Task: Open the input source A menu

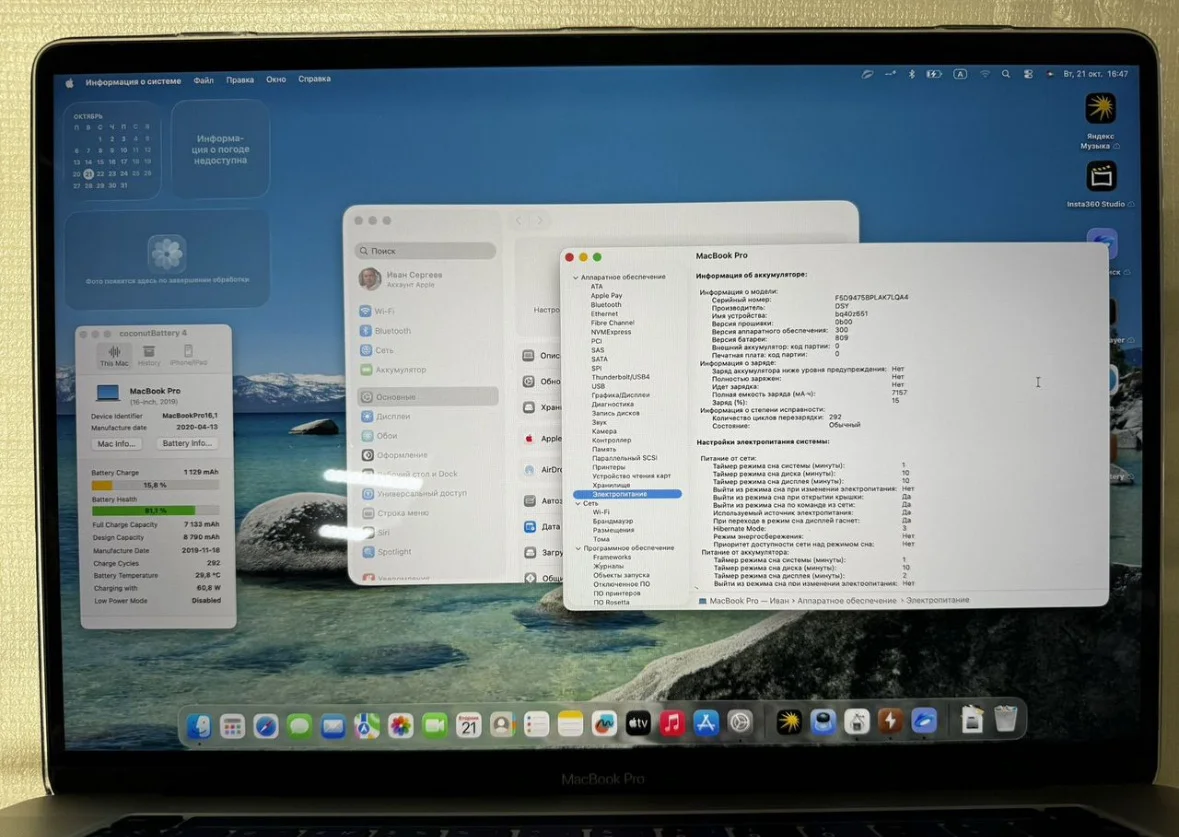Action: point(960,74)
